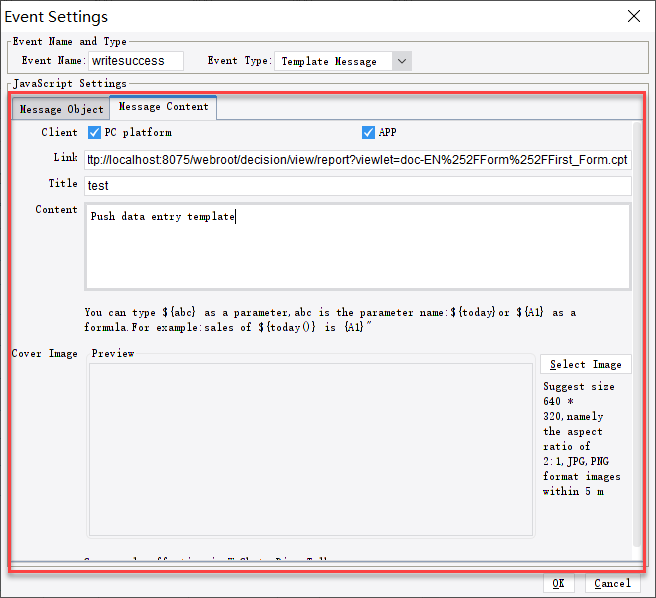Open the Event Type dropdown
Viewport: 656px width, 598px height.
[402, 61]
